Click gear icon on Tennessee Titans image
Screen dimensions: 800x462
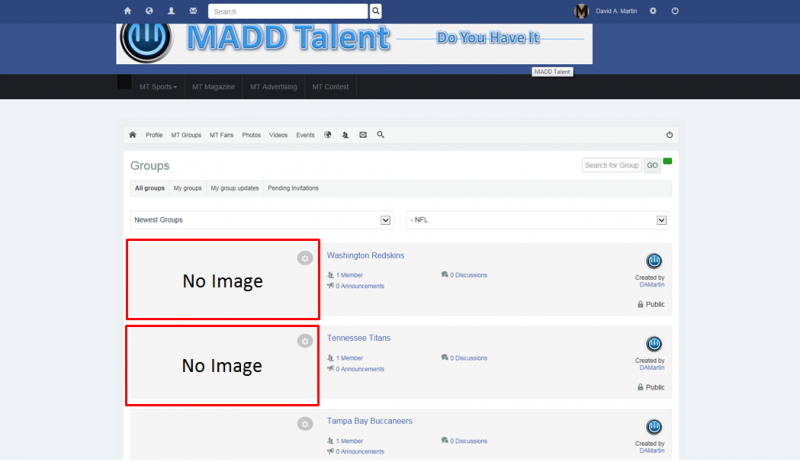coord(305,341)
